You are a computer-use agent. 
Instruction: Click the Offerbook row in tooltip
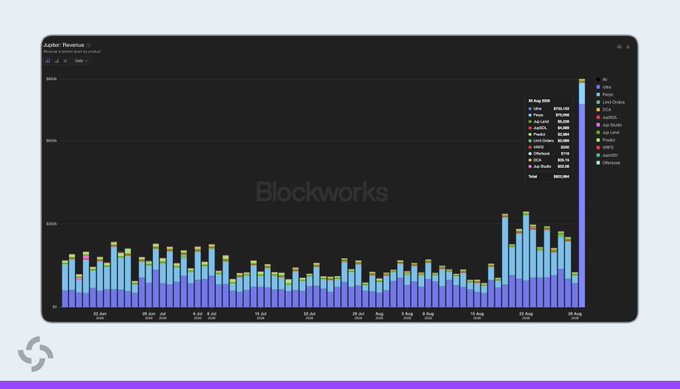pos(549,154)
